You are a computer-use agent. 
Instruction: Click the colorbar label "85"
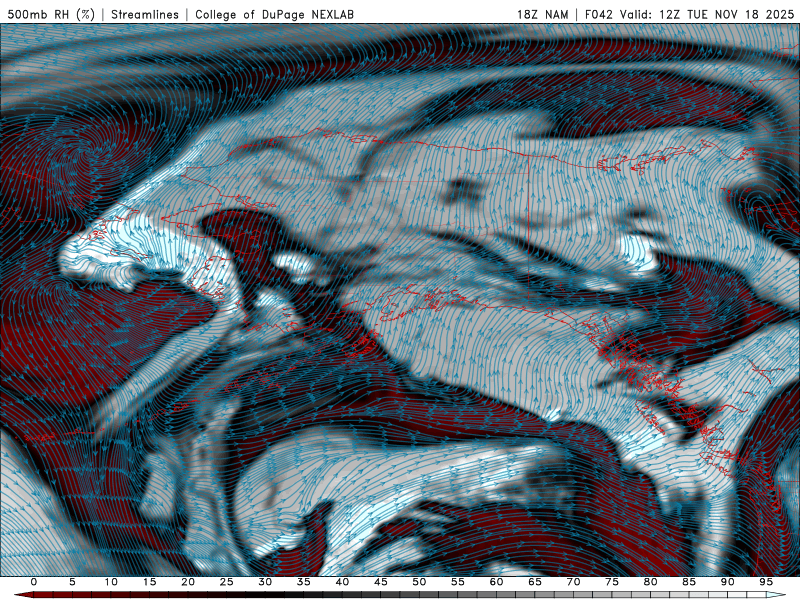pyautogui.click(x=689, y=582)
